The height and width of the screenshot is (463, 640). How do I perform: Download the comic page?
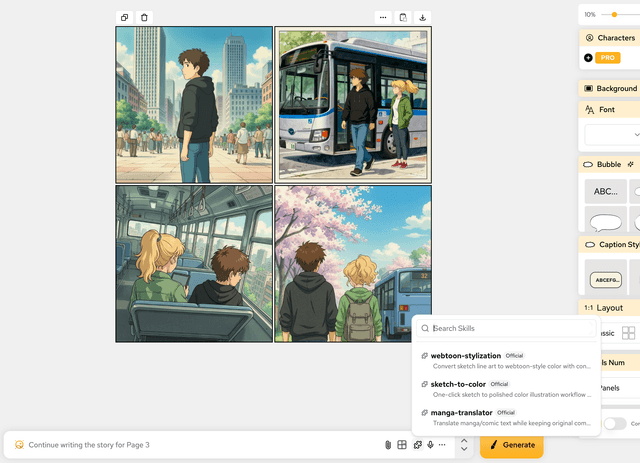point(423,17)
